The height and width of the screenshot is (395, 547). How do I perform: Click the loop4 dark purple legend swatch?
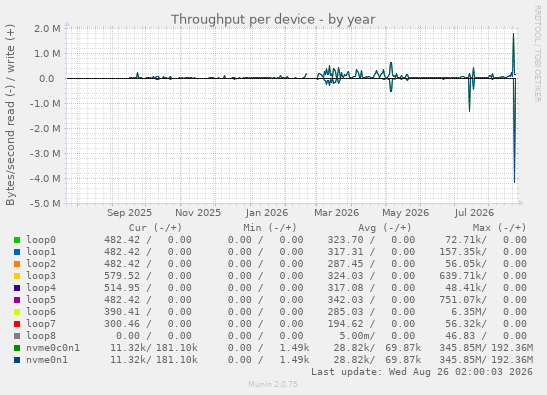click(x=17, y=288)
